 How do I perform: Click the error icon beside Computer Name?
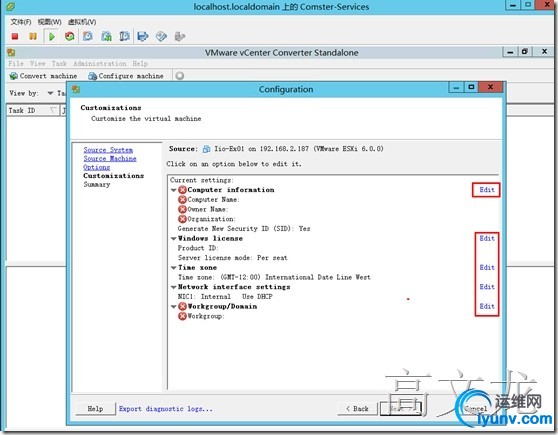183,199
